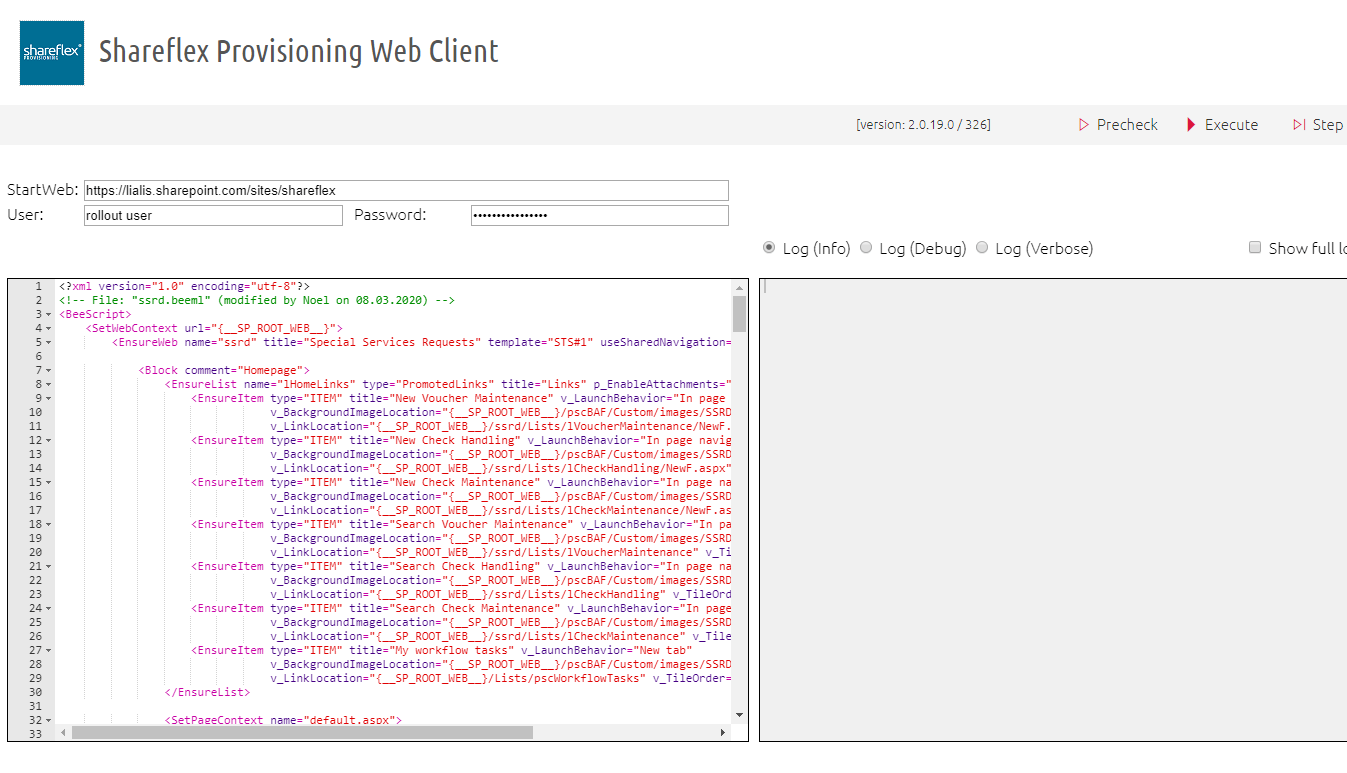Collapse the Block Homepage fold on line 7
Screen dimensions: 1347x773
[49, 370]
